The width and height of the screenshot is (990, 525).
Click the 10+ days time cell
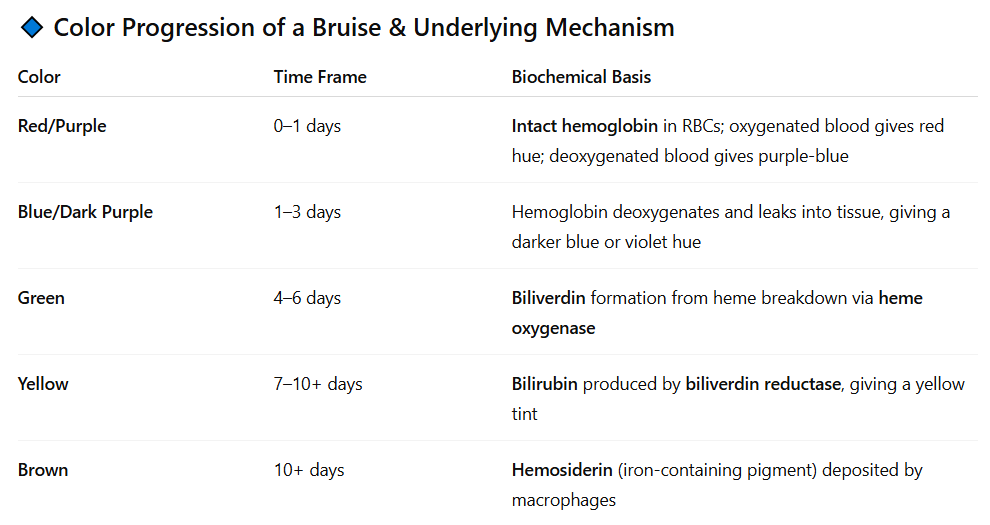pos(309,470)
